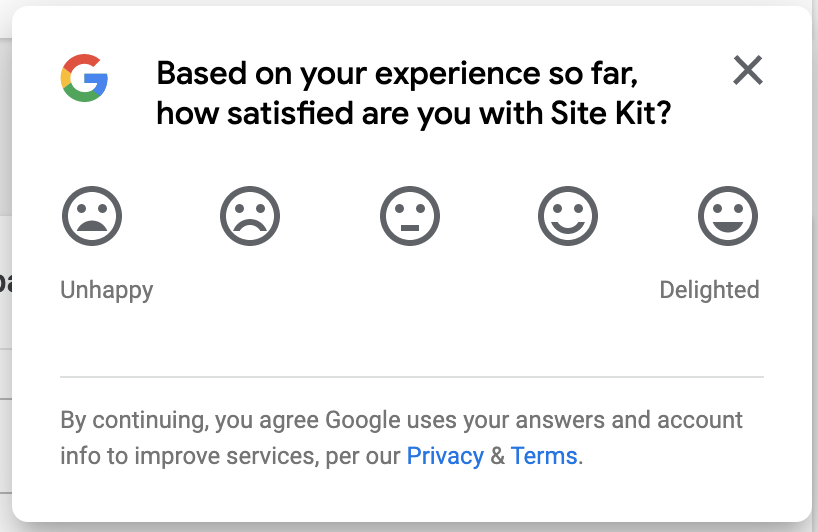
Task: Click the 'By continuing, you agree' disclaimer line
Action: 401,420
